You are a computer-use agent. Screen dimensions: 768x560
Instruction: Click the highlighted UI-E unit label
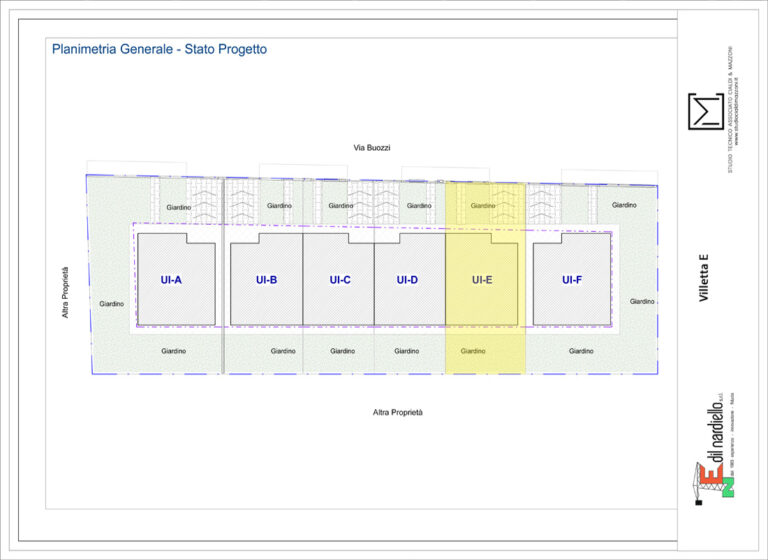(482, 280)
